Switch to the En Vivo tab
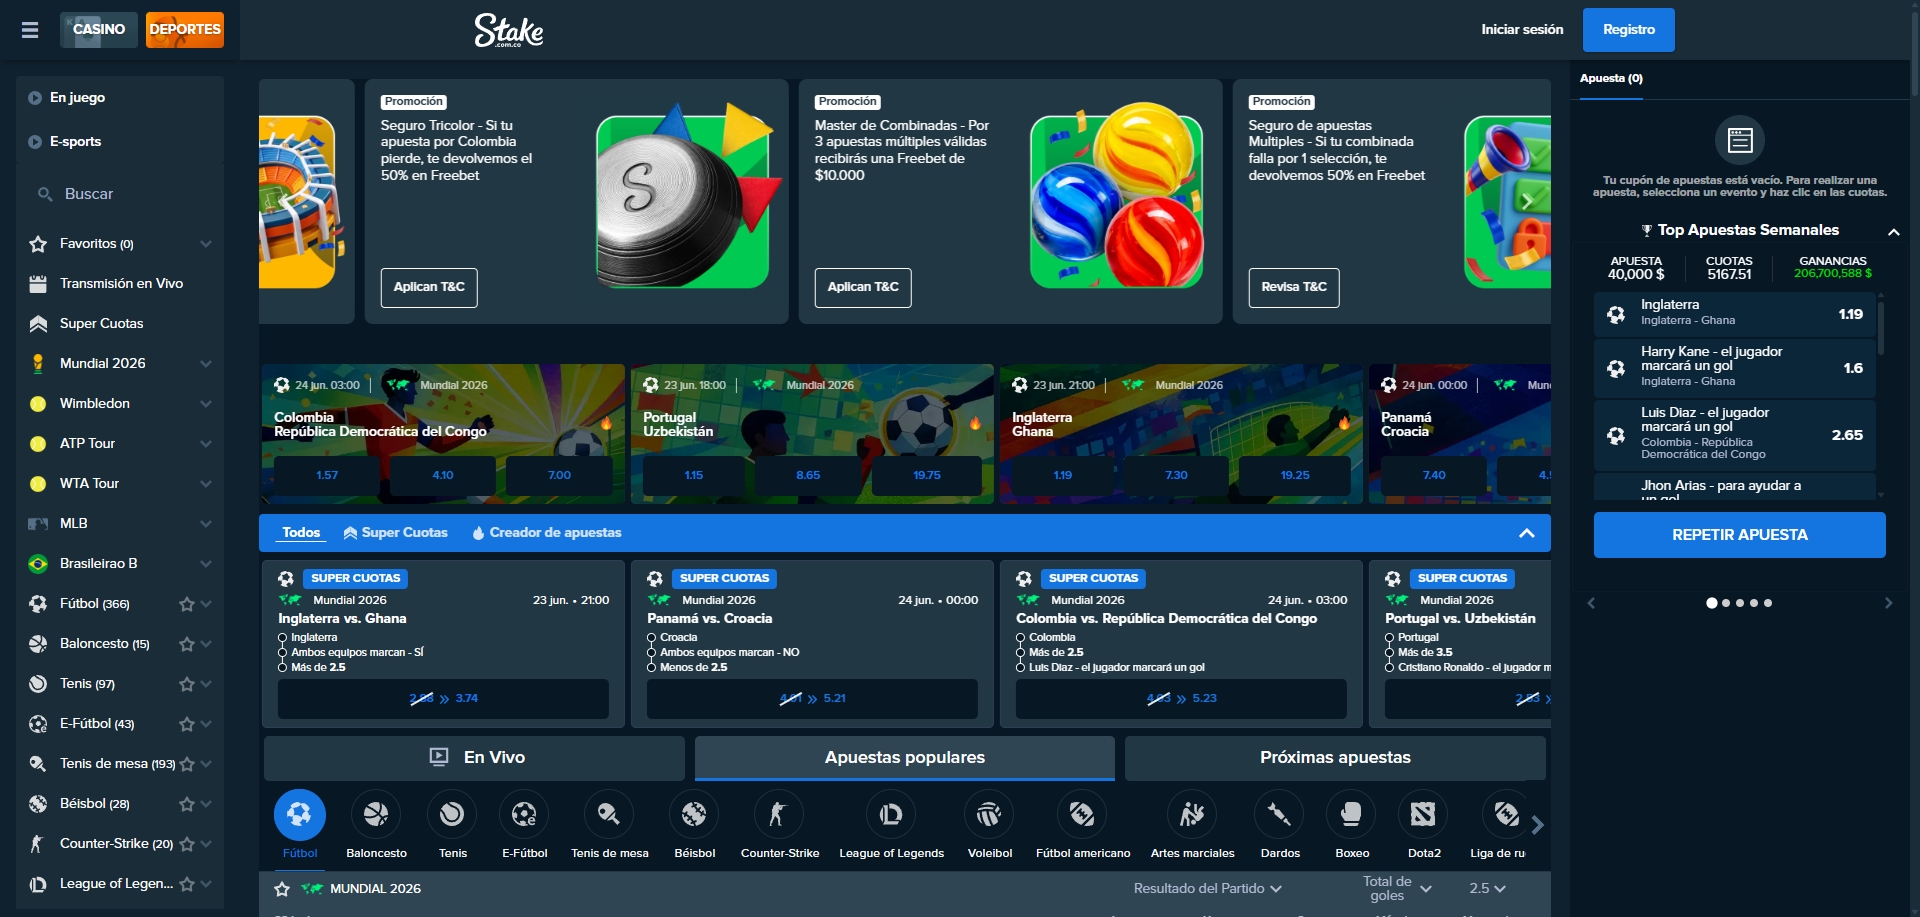This screenshot has width=1920, height=917. pos(474,758)
